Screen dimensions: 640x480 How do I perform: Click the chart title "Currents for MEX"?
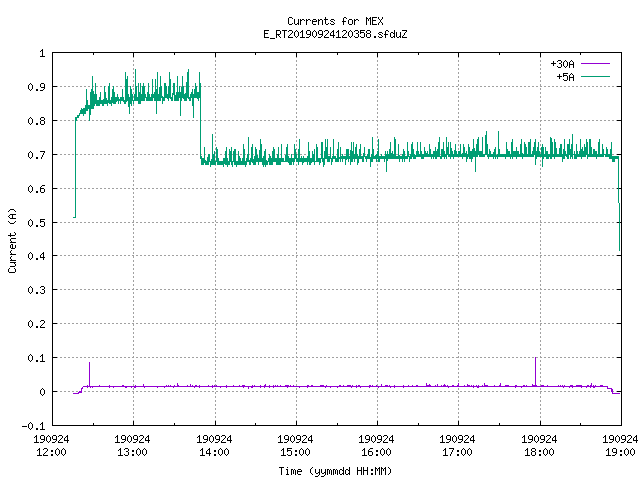click(x=335, y=21)
